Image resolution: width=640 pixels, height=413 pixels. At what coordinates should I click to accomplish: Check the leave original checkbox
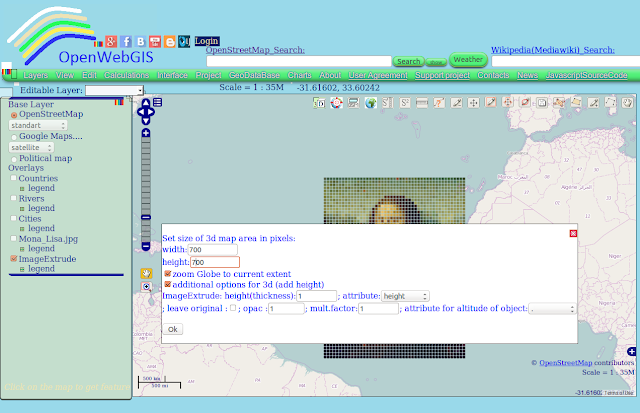pos(233,308)
